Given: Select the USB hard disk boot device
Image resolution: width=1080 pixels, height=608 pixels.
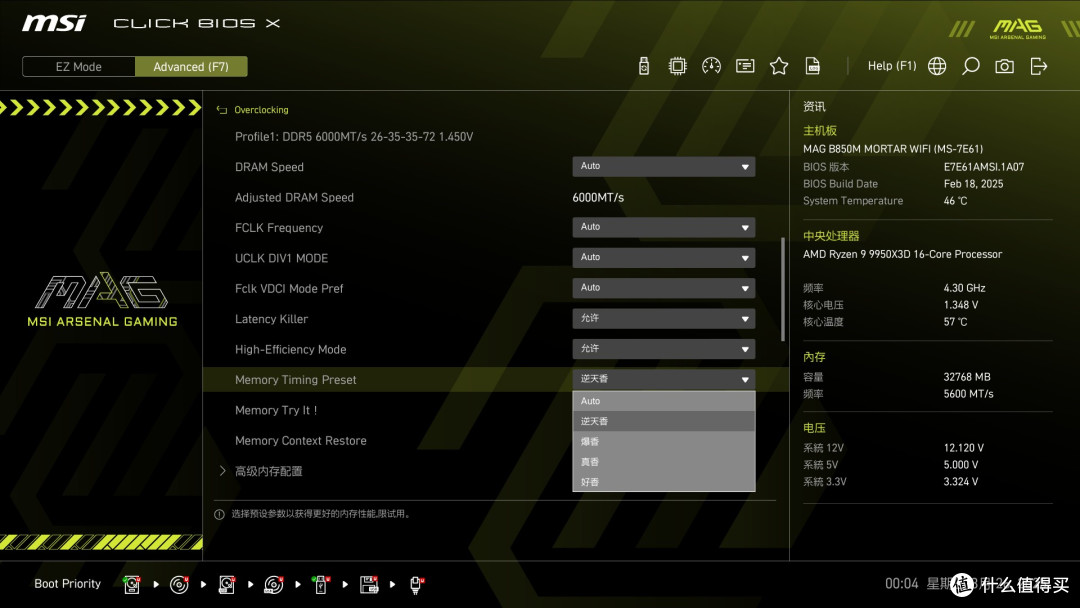Looking at the screenshot, I should [227, 585].
